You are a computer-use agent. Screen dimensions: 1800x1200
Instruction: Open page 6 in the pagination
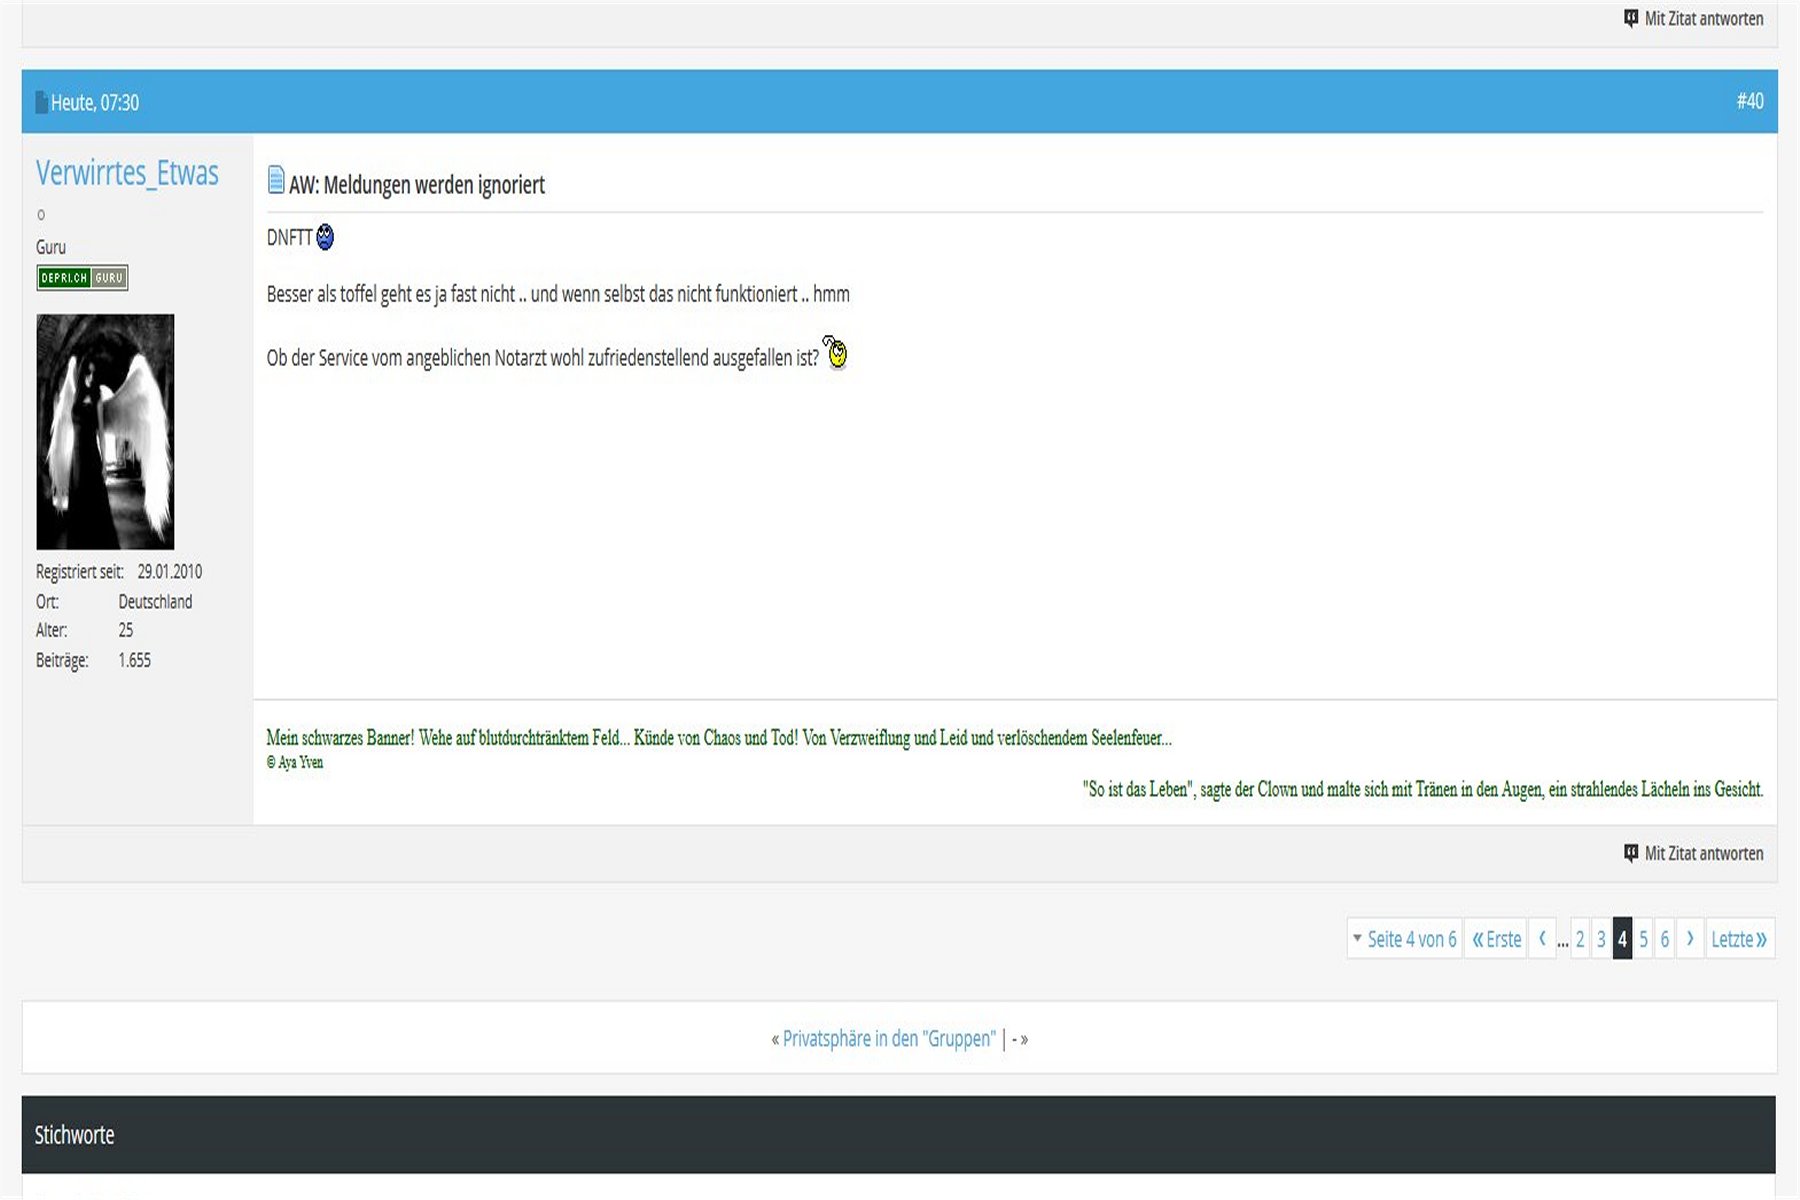coord(1664,939)
